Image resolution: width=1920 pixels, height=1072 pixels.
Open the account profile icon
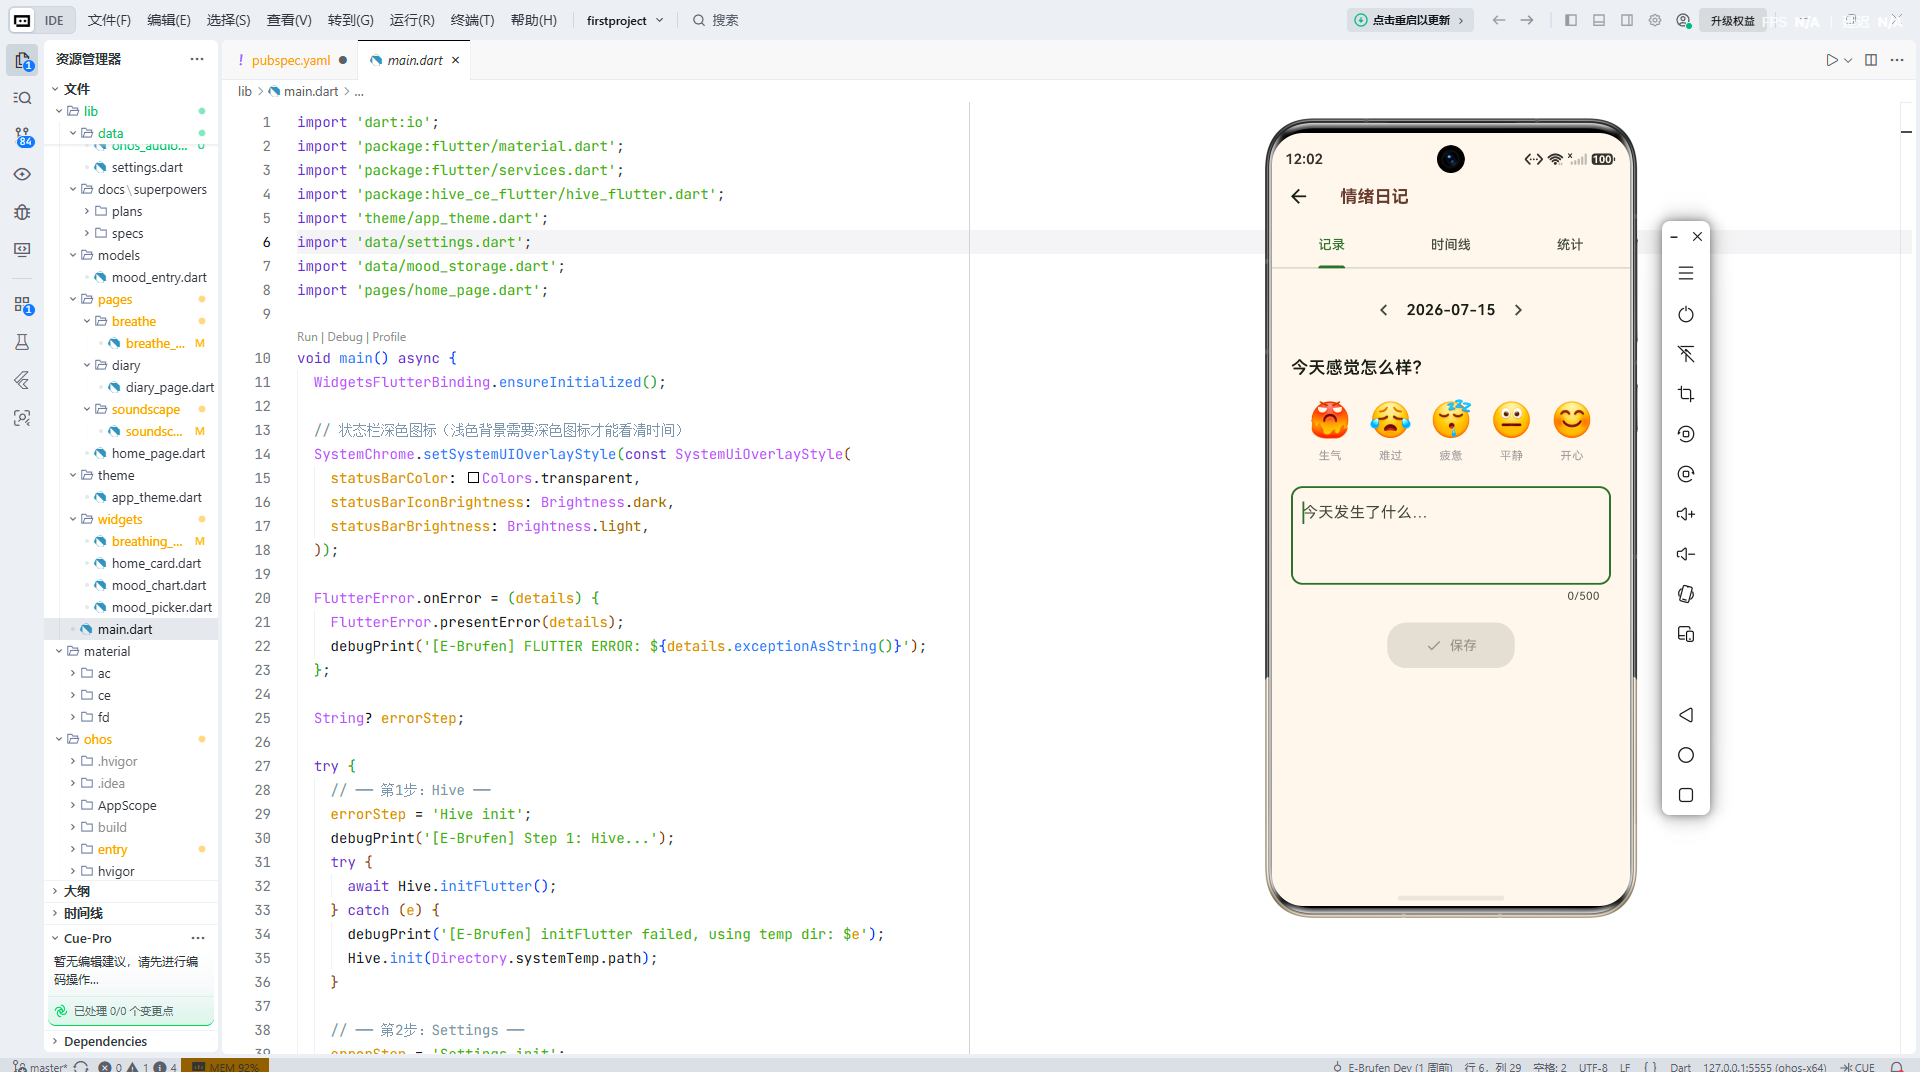click(x=1683, y=20)
